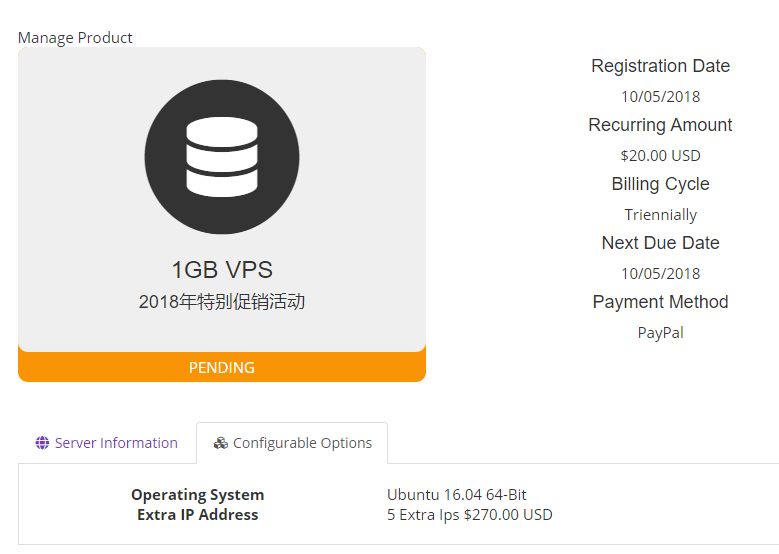Switch to the Configurable Options tab
Screen dimensions: 779x554
coord(292,443)
